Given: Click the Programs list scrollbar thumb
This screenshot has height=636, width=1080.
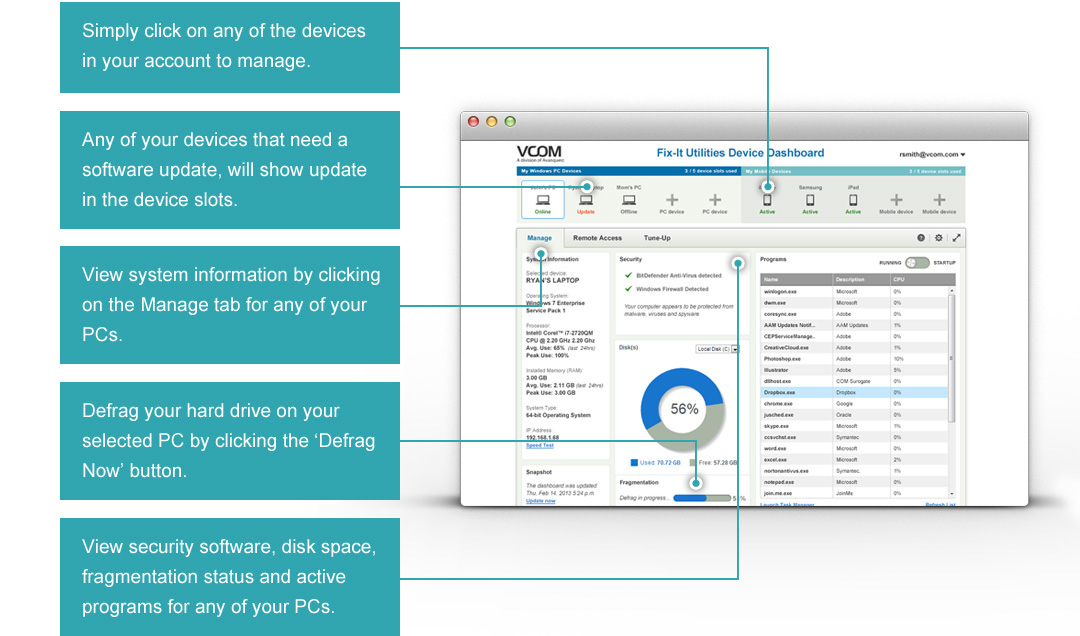Looking at the screenshot, I should (952, 358).
